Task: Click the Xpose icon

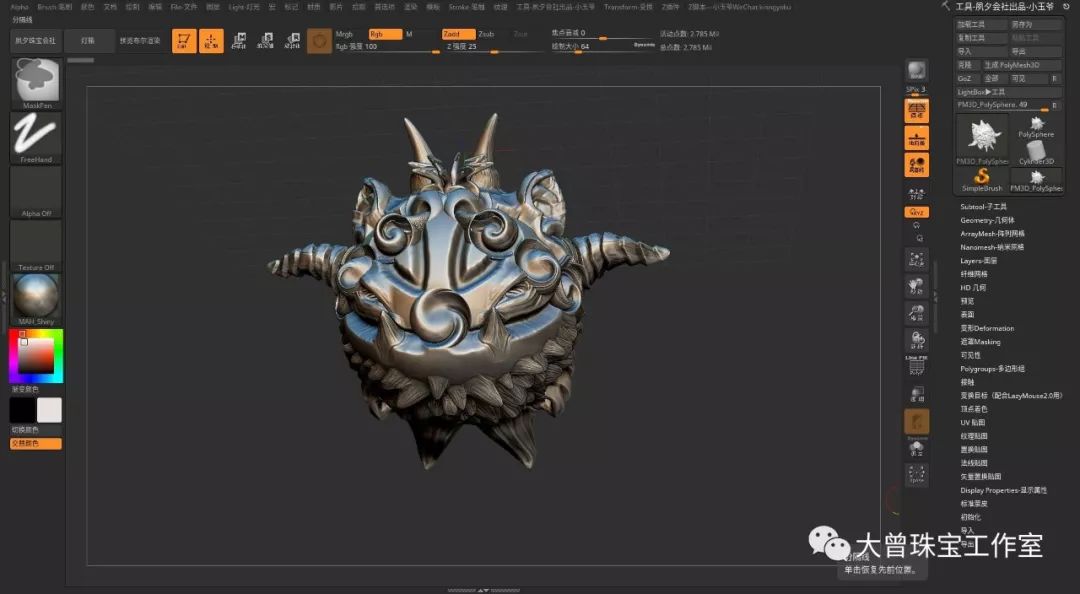Action: (917, 474)
